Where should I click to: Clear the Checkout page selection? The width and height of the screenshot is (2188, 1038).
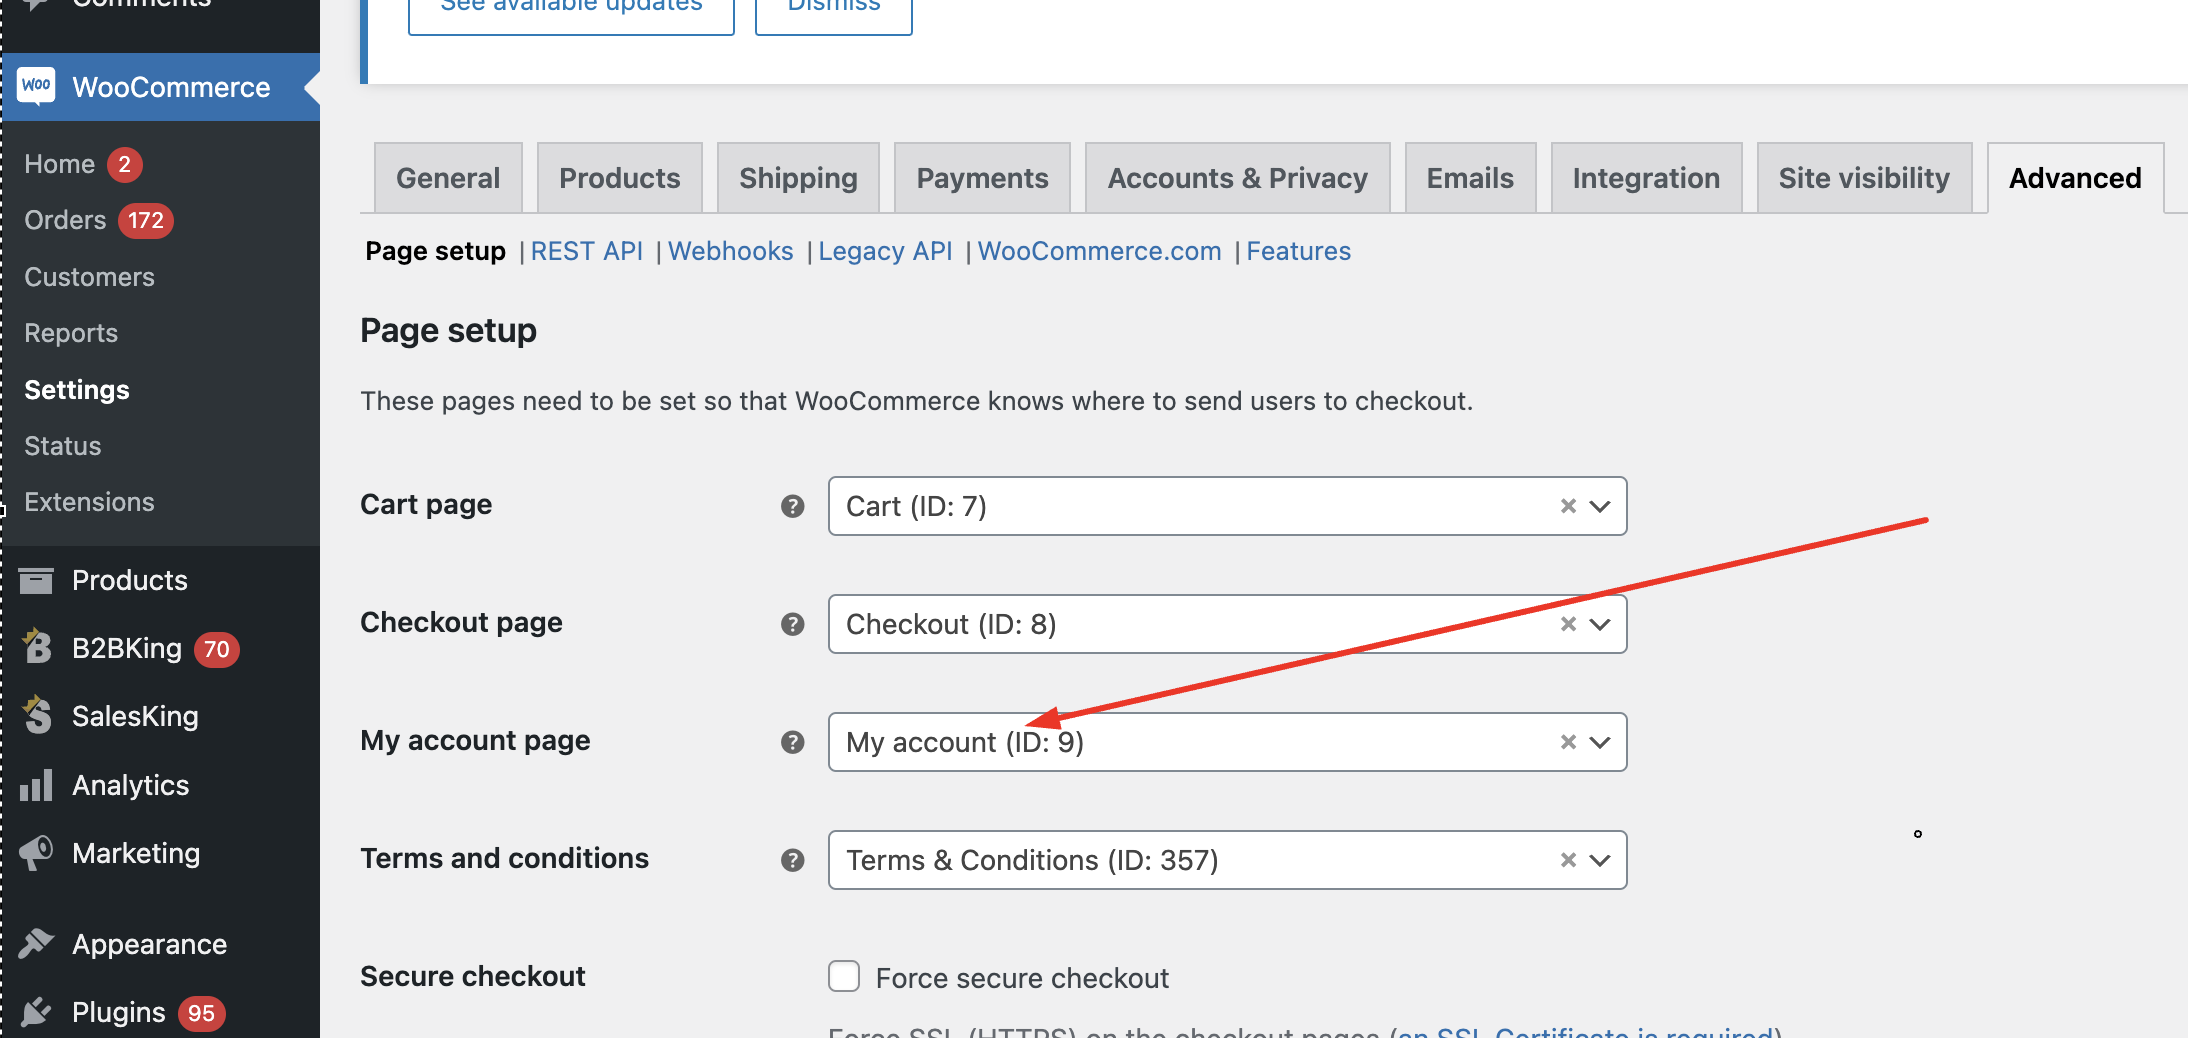click(1568, 624)
